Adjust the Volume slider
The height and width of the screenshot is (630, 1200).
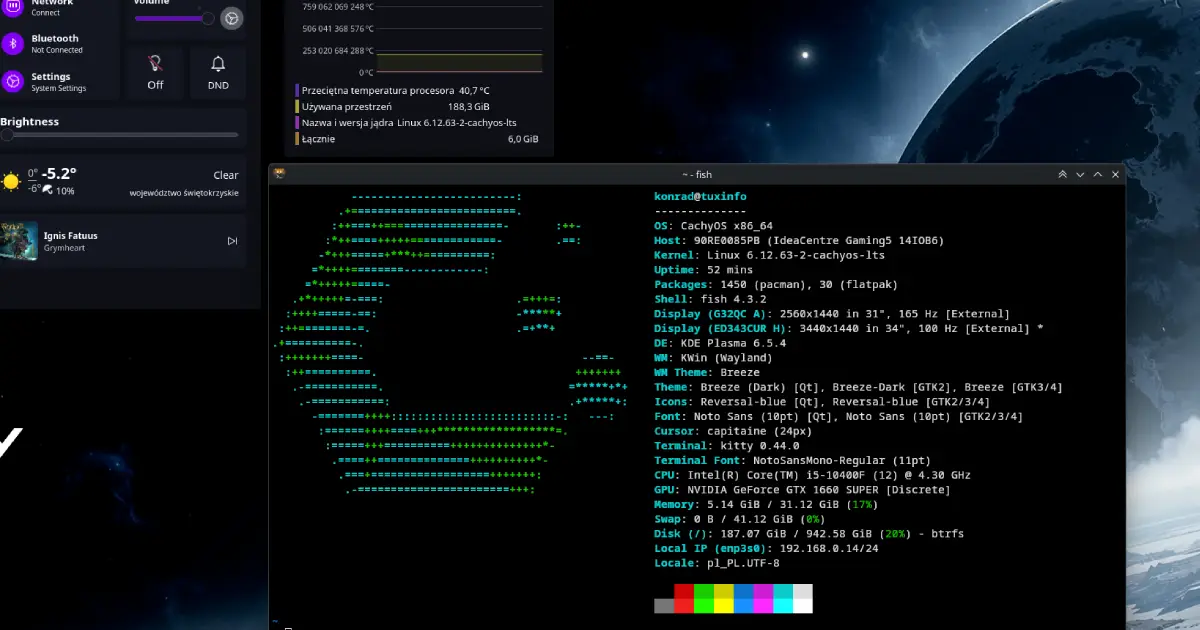coord(174,18)
